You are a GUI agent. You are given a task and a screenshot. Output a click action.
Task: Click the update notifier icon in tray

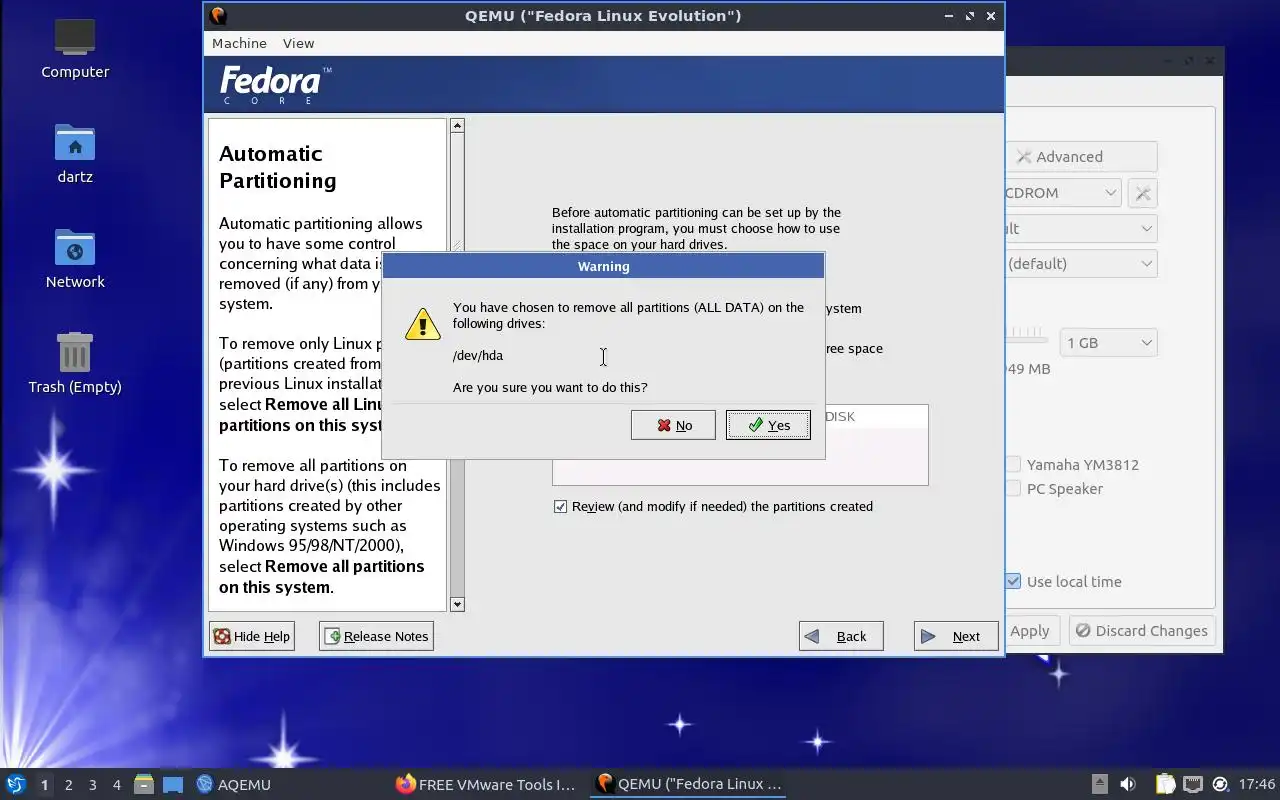point(1220,784)
